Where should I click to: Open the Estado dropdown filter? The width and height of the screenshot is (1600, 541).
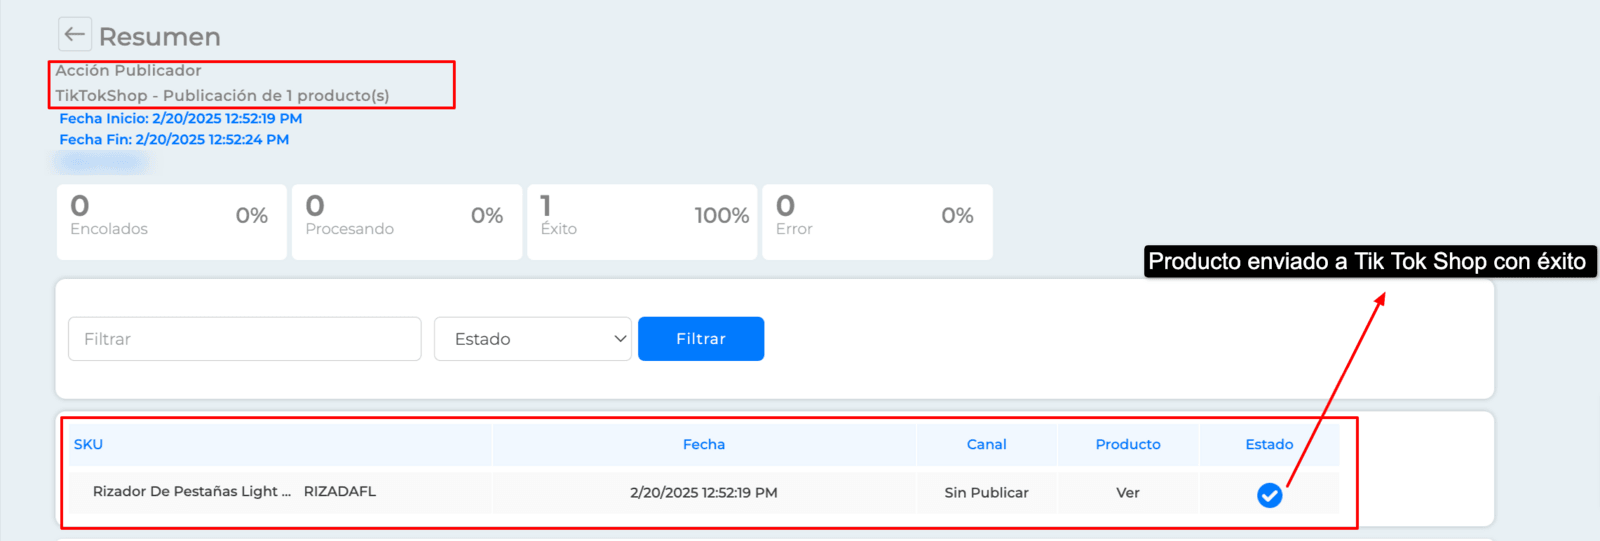pyautogui.click(x=532, y=339)
